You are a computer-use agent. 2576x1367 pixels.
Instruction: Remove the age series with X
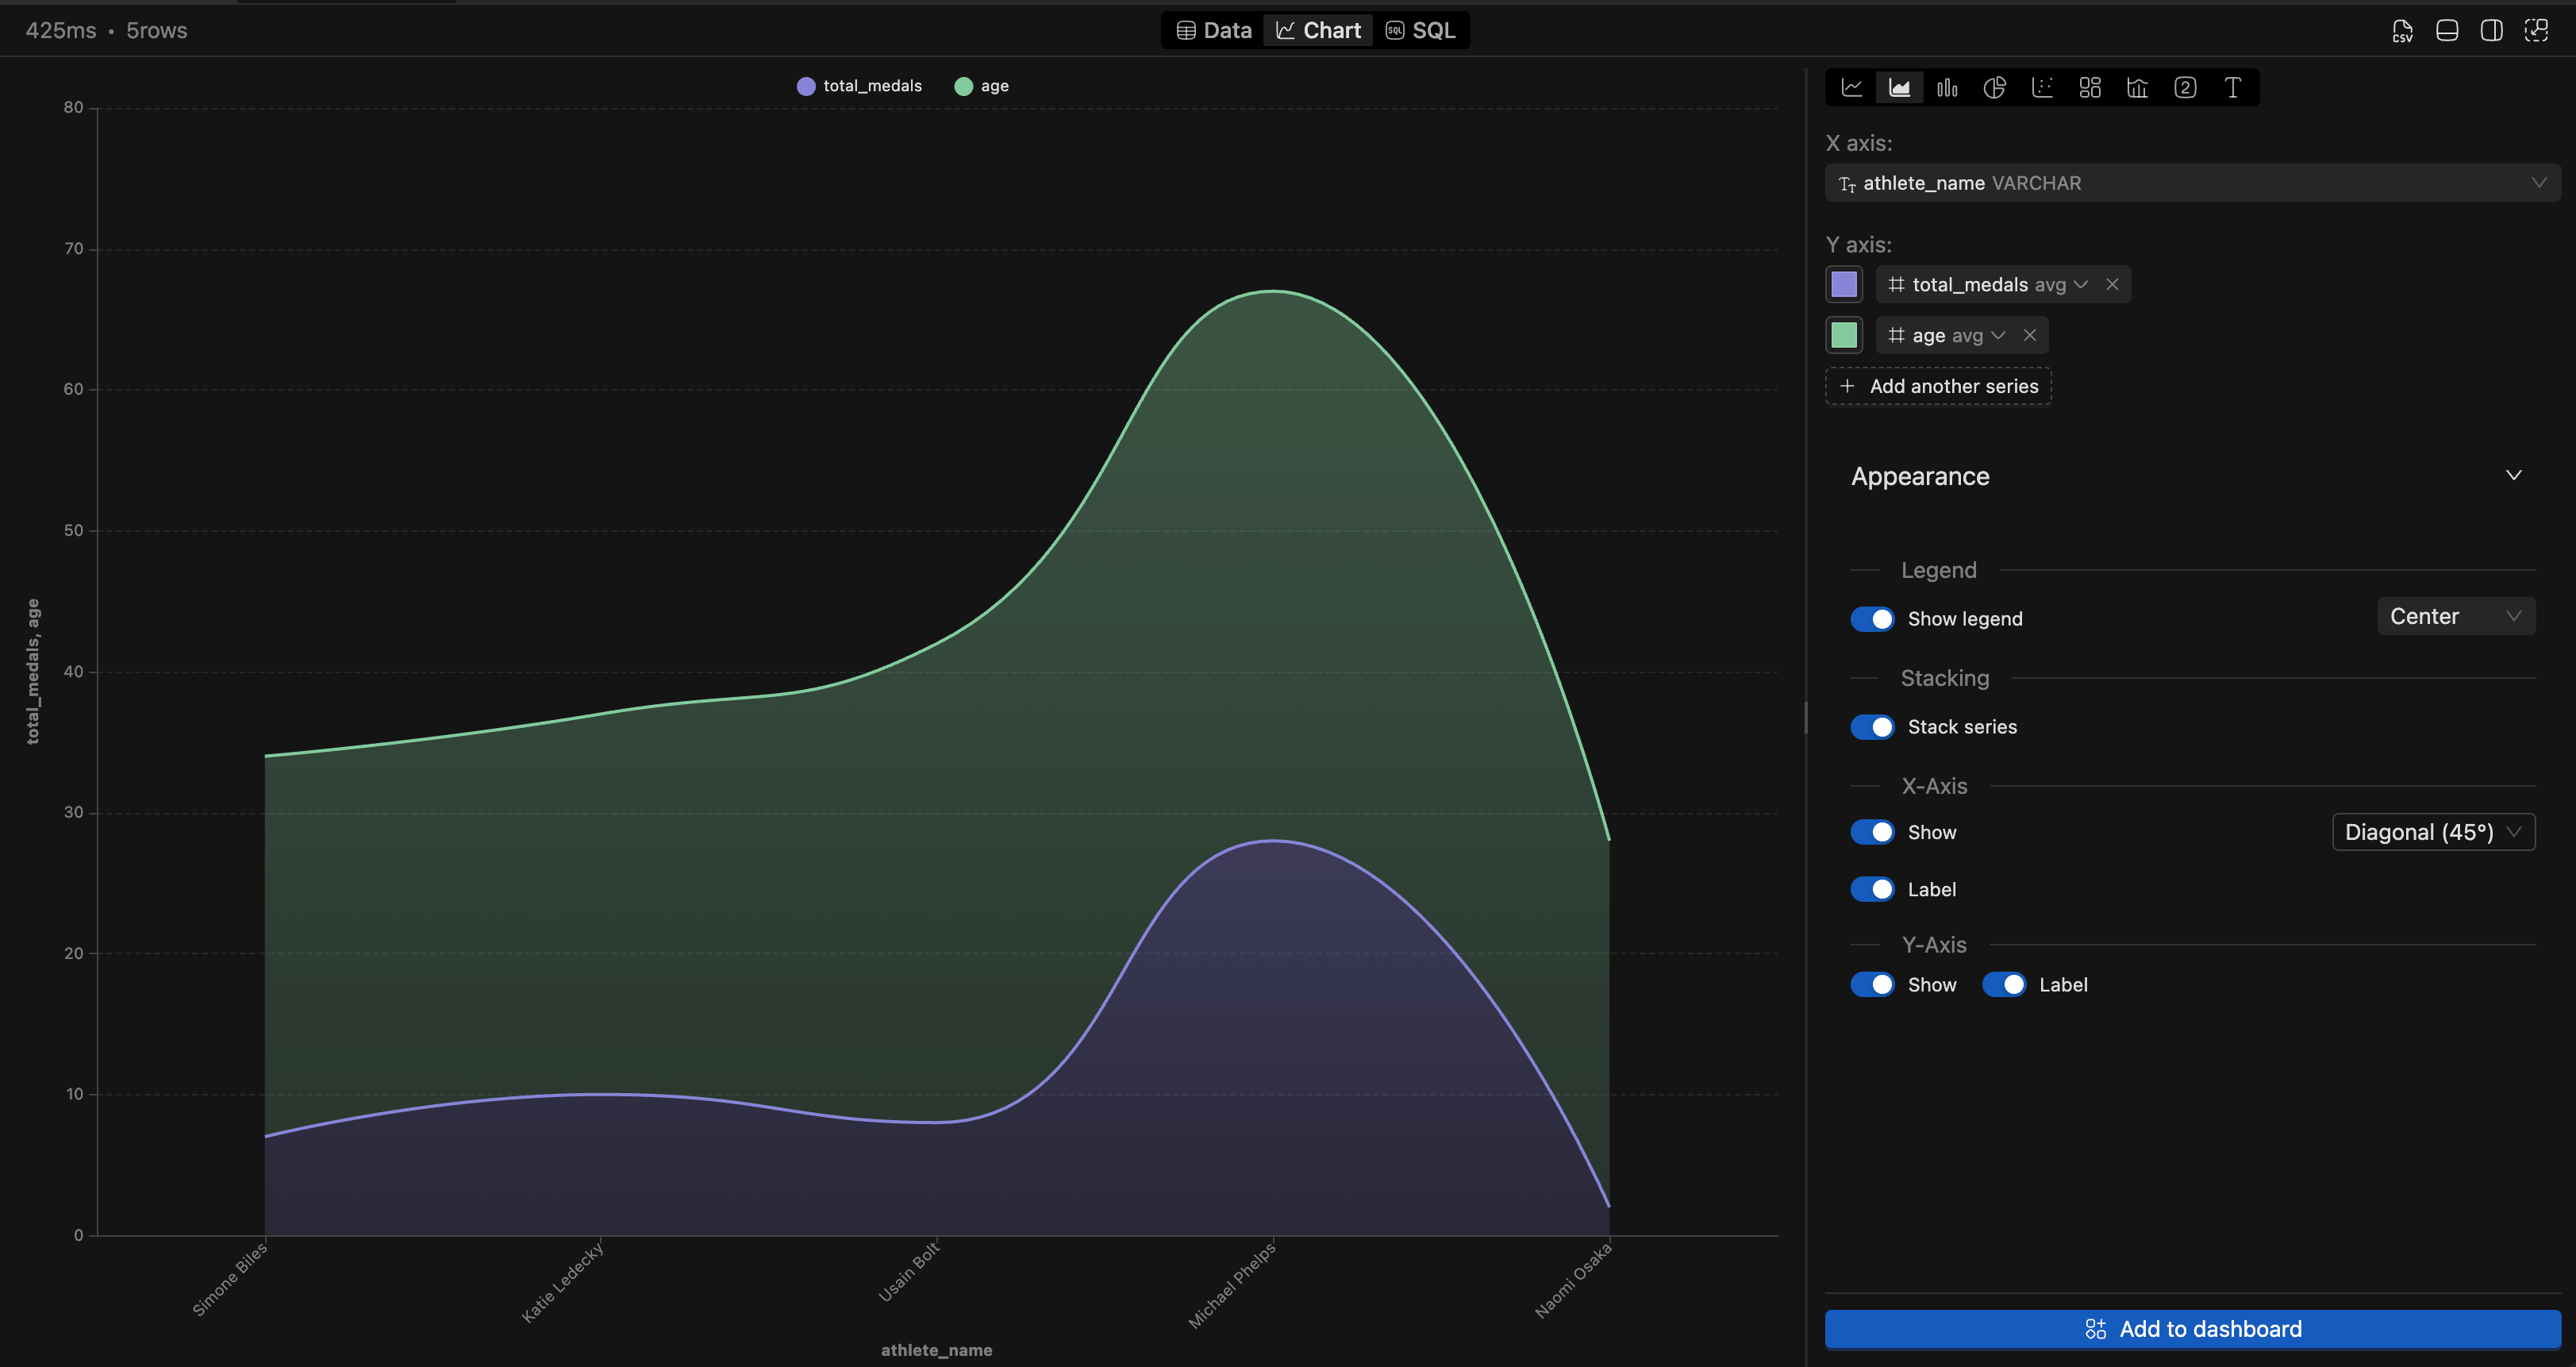coord(2030,335)
